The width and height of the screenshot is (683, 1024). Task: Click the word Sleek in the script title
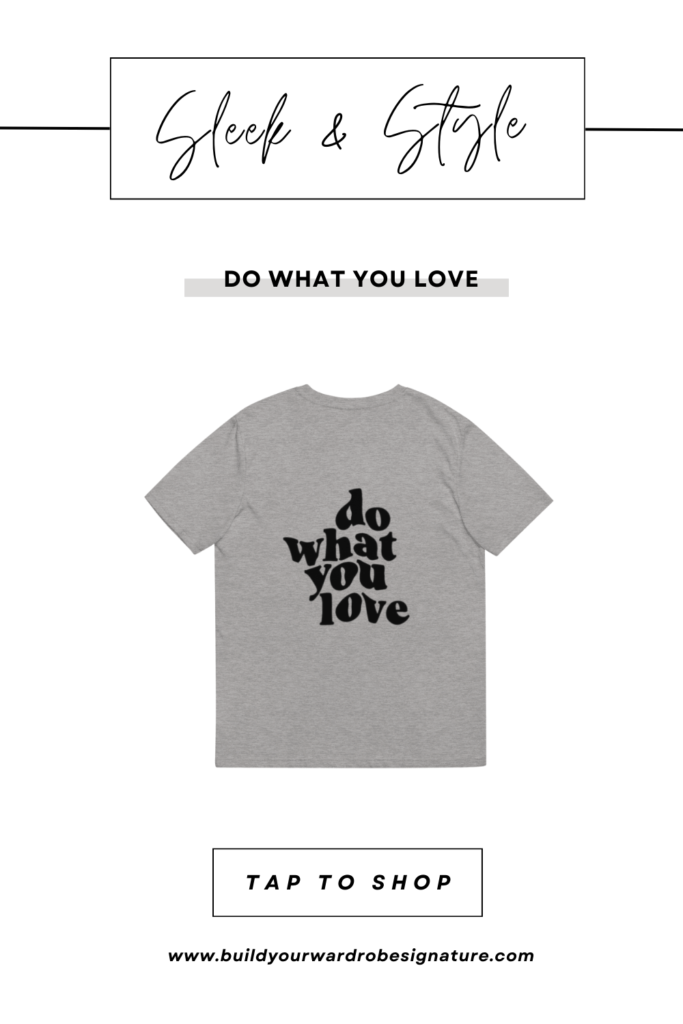pos(223,133)
